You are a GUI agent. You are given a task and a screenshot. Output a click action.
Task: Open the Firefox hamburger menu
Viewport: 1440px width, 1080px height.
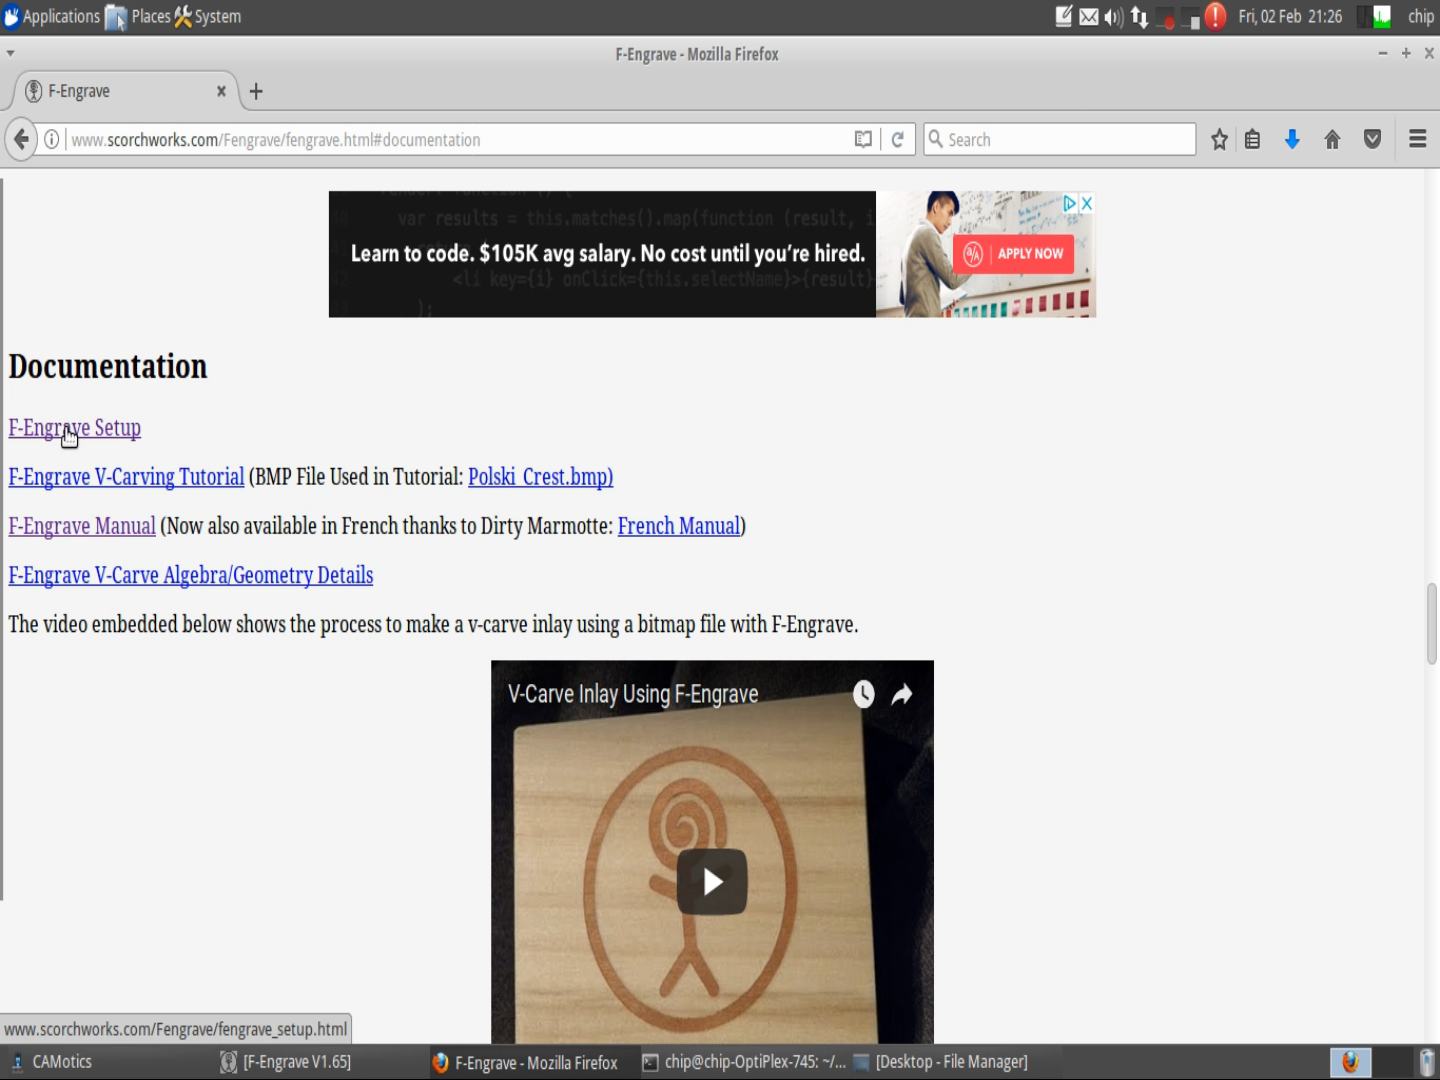(x=1417, y=139)
